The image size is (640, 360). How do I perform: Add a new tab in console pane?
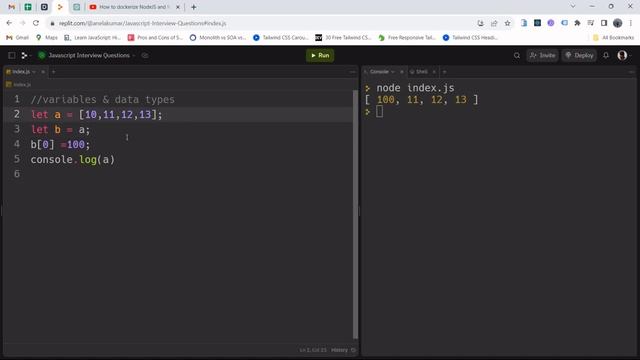pos(444,72)
